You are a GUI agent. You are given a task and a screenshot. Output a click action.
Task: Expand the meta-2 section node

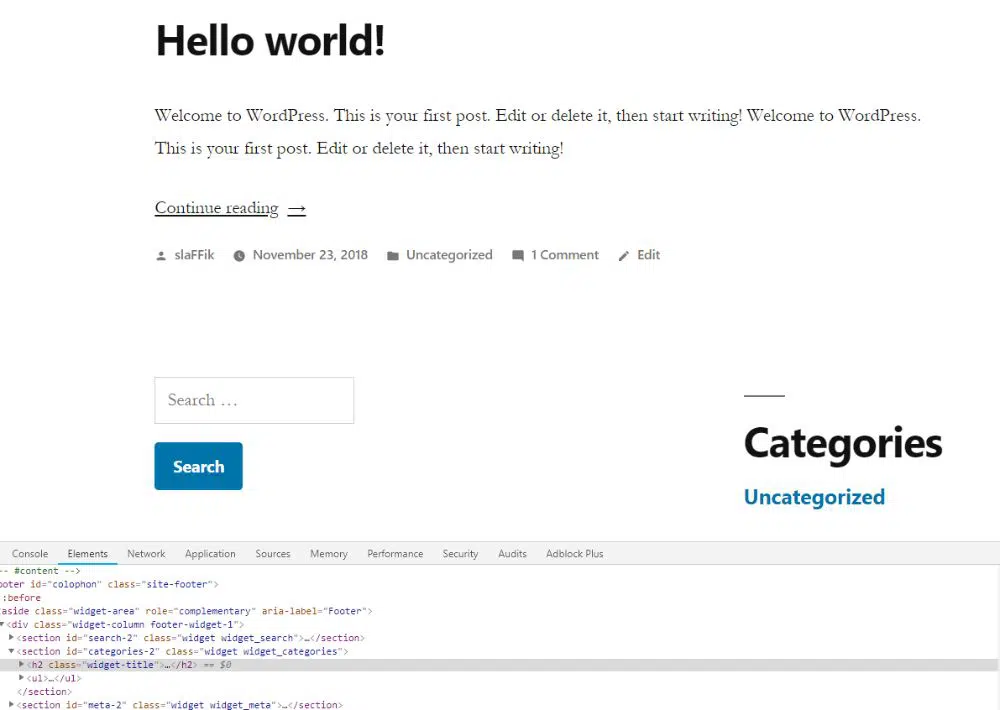click(12, 705)
